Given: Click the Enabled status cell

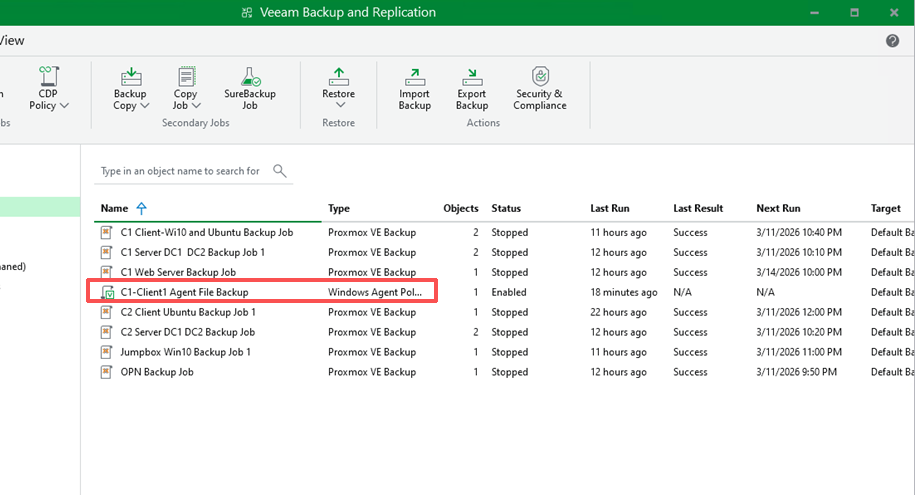Looking at the screenshot, I should point(509,292).
